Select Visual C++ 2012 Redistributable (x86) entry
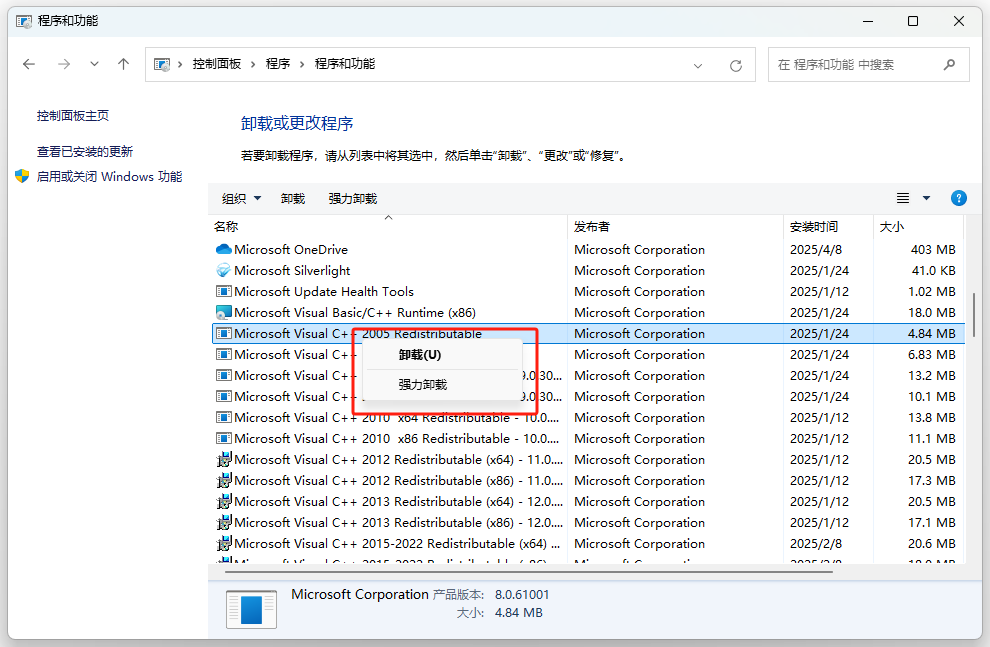Viewport: 990px width, 647px height. tap(588, 480)
